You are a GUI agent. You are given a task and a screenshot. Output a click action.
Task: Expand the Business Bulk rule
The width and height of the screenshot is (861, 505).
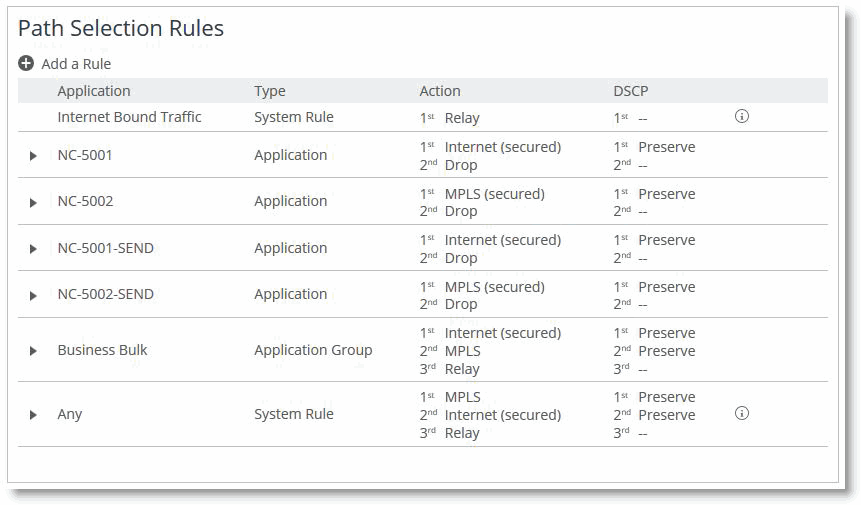tap(33, 351)
